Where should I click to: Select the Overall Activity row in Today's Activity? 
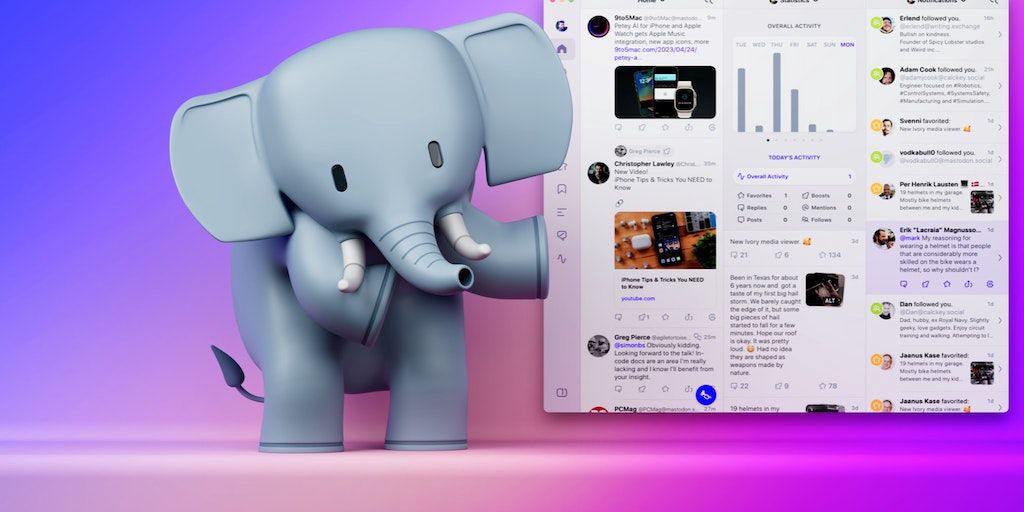pos(794,176)
